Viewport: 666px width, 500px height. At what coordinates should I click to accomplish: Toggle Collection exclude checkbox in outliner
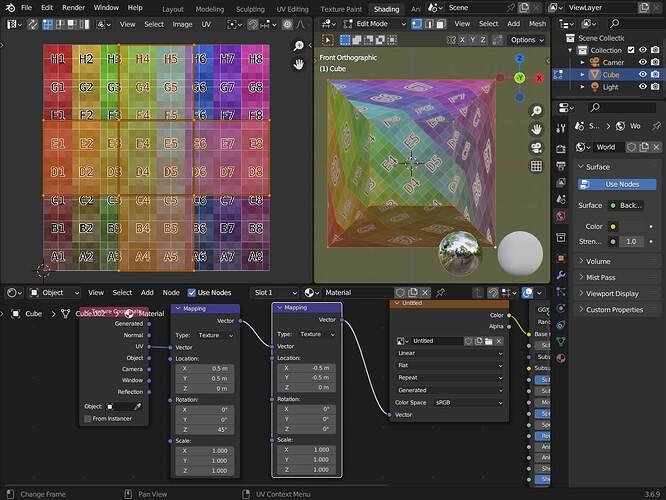(631, 50)
